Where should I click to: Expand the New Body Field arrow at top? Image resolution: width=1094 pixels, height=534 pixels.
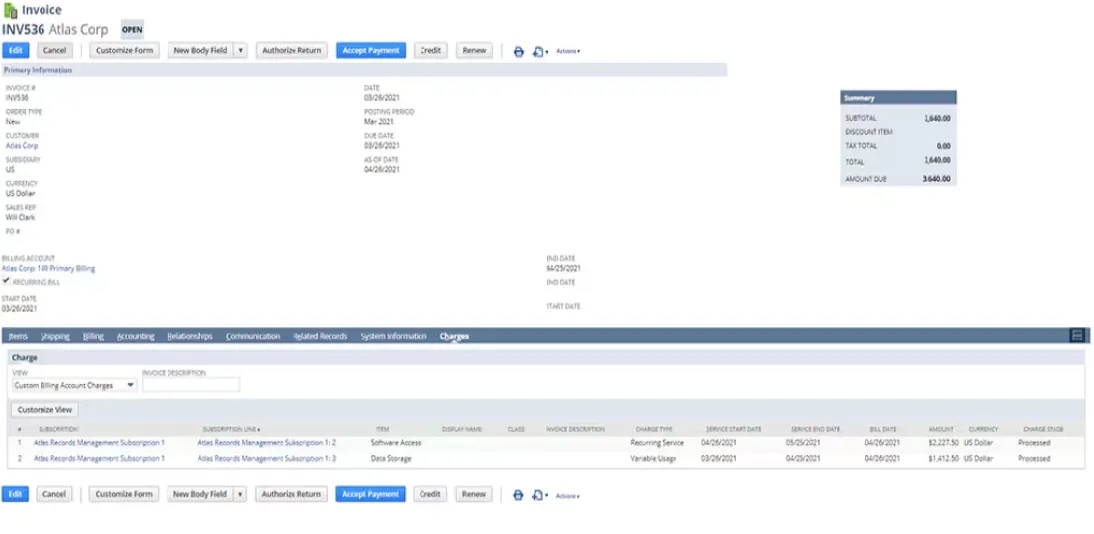[x=240, y=50]
